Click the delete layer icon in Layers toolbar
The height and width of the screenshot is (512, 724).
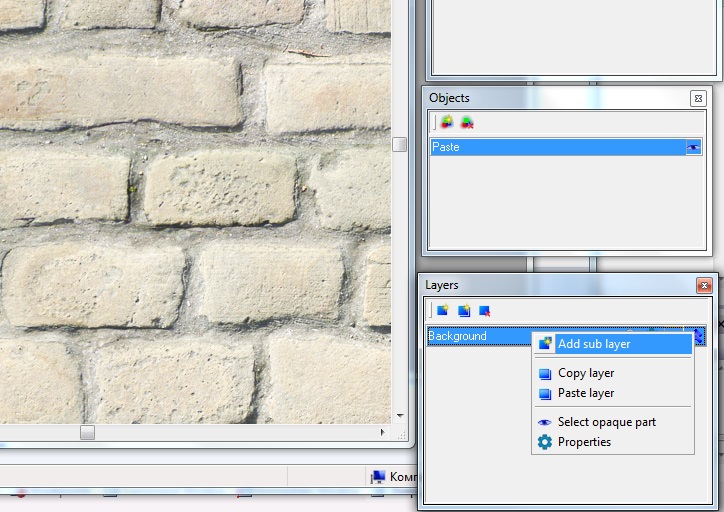point(485,311)
